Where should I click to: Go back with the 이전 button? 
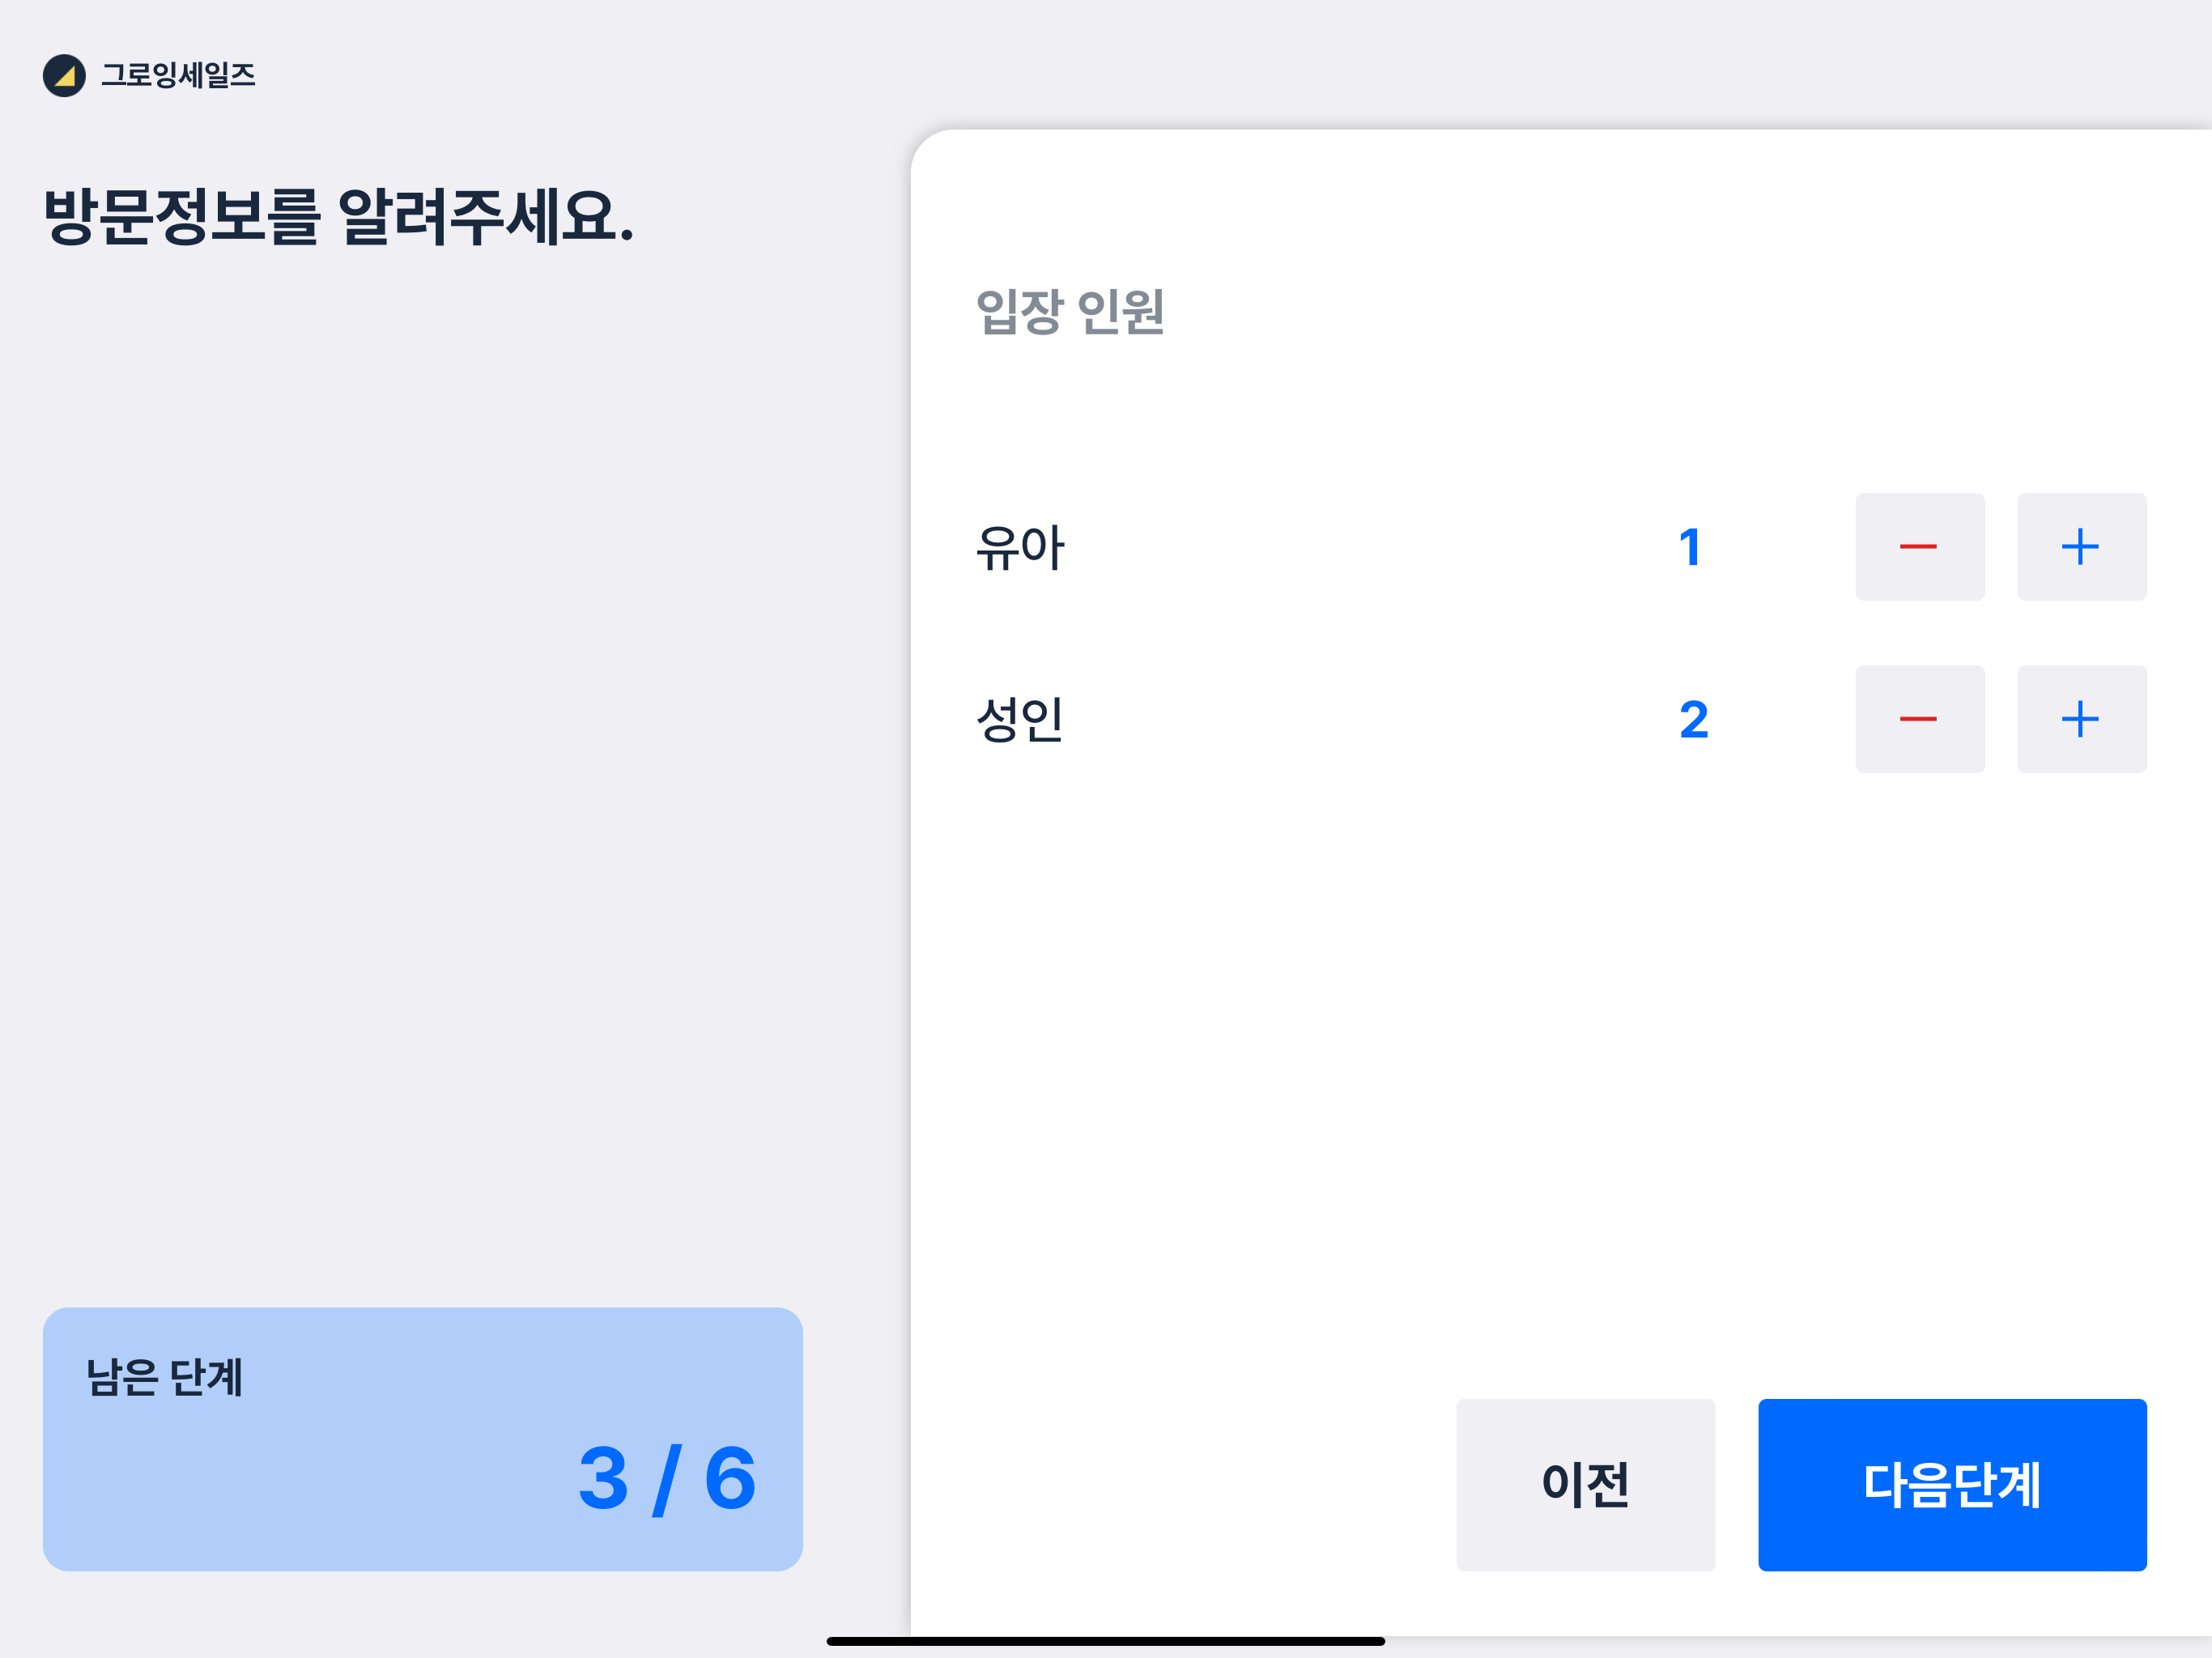coord(1585,1484)
